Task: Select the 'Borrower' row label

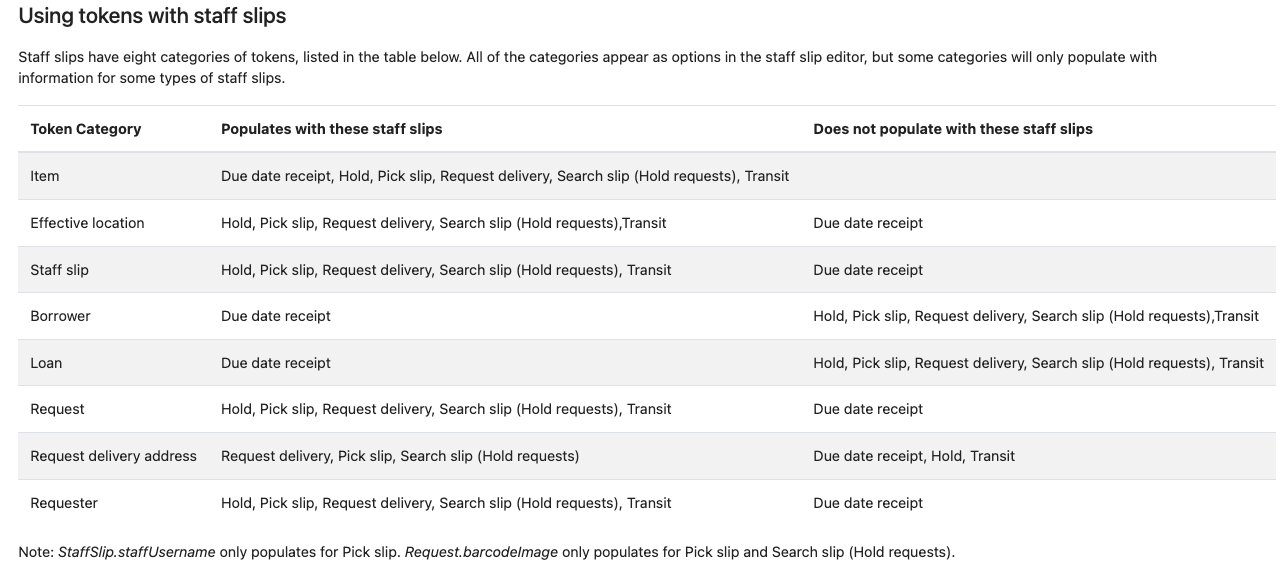Action: click(x=60, y=316)
